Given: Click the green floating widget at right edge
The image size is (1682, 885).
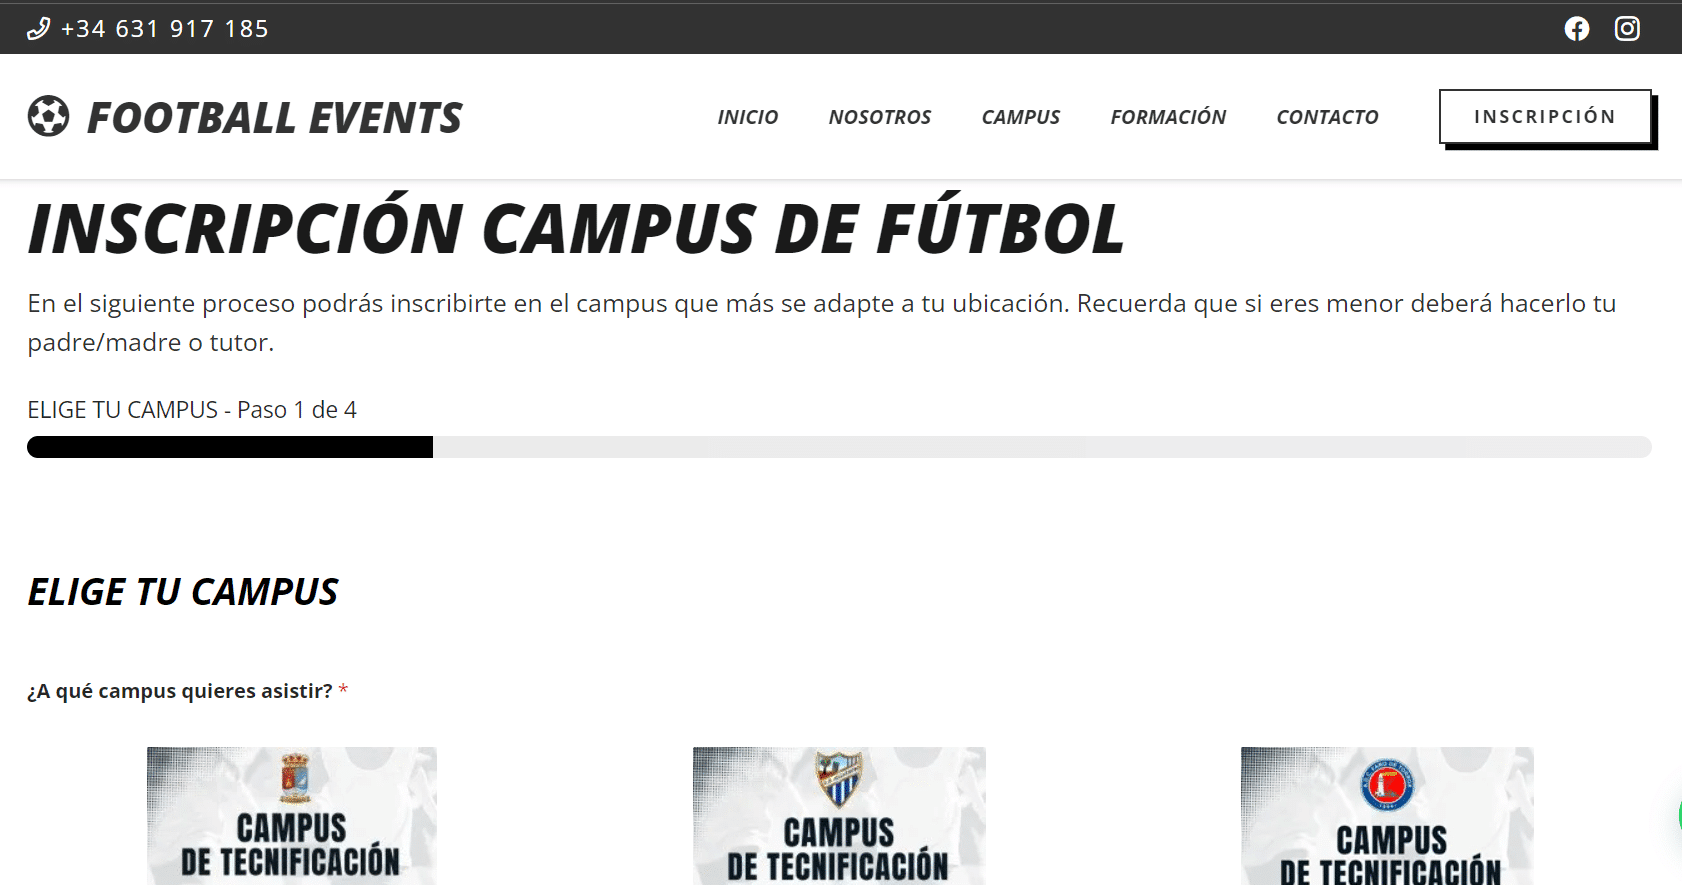Looking at the screenshot, I should point(1678,815).
